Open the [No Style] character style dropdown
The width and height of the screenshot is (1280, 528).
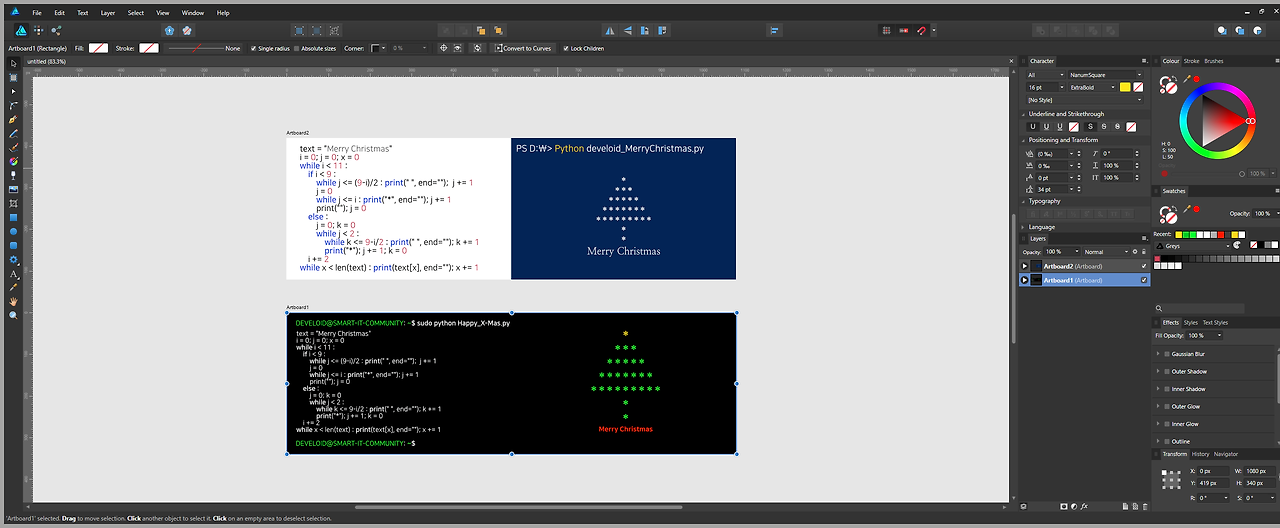click(1084, 100)
